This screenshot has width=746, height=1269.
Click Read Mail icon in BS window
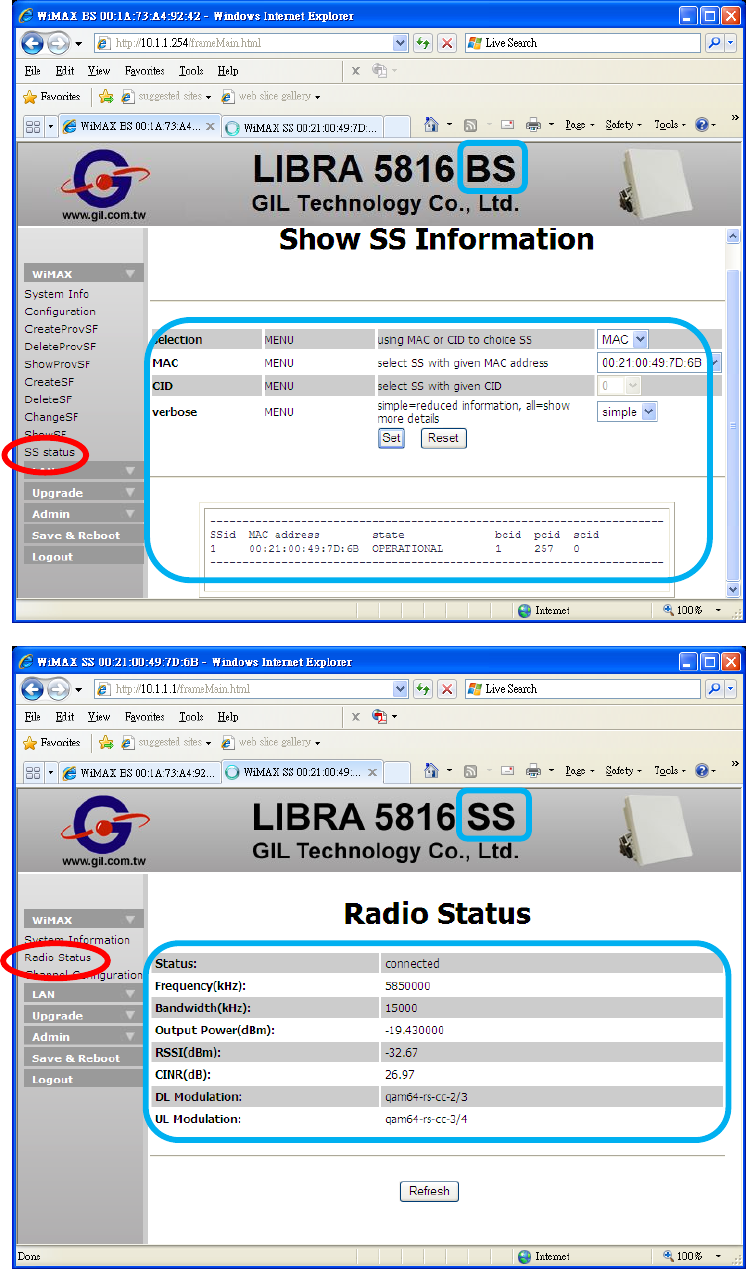click(x=507, y=125)
